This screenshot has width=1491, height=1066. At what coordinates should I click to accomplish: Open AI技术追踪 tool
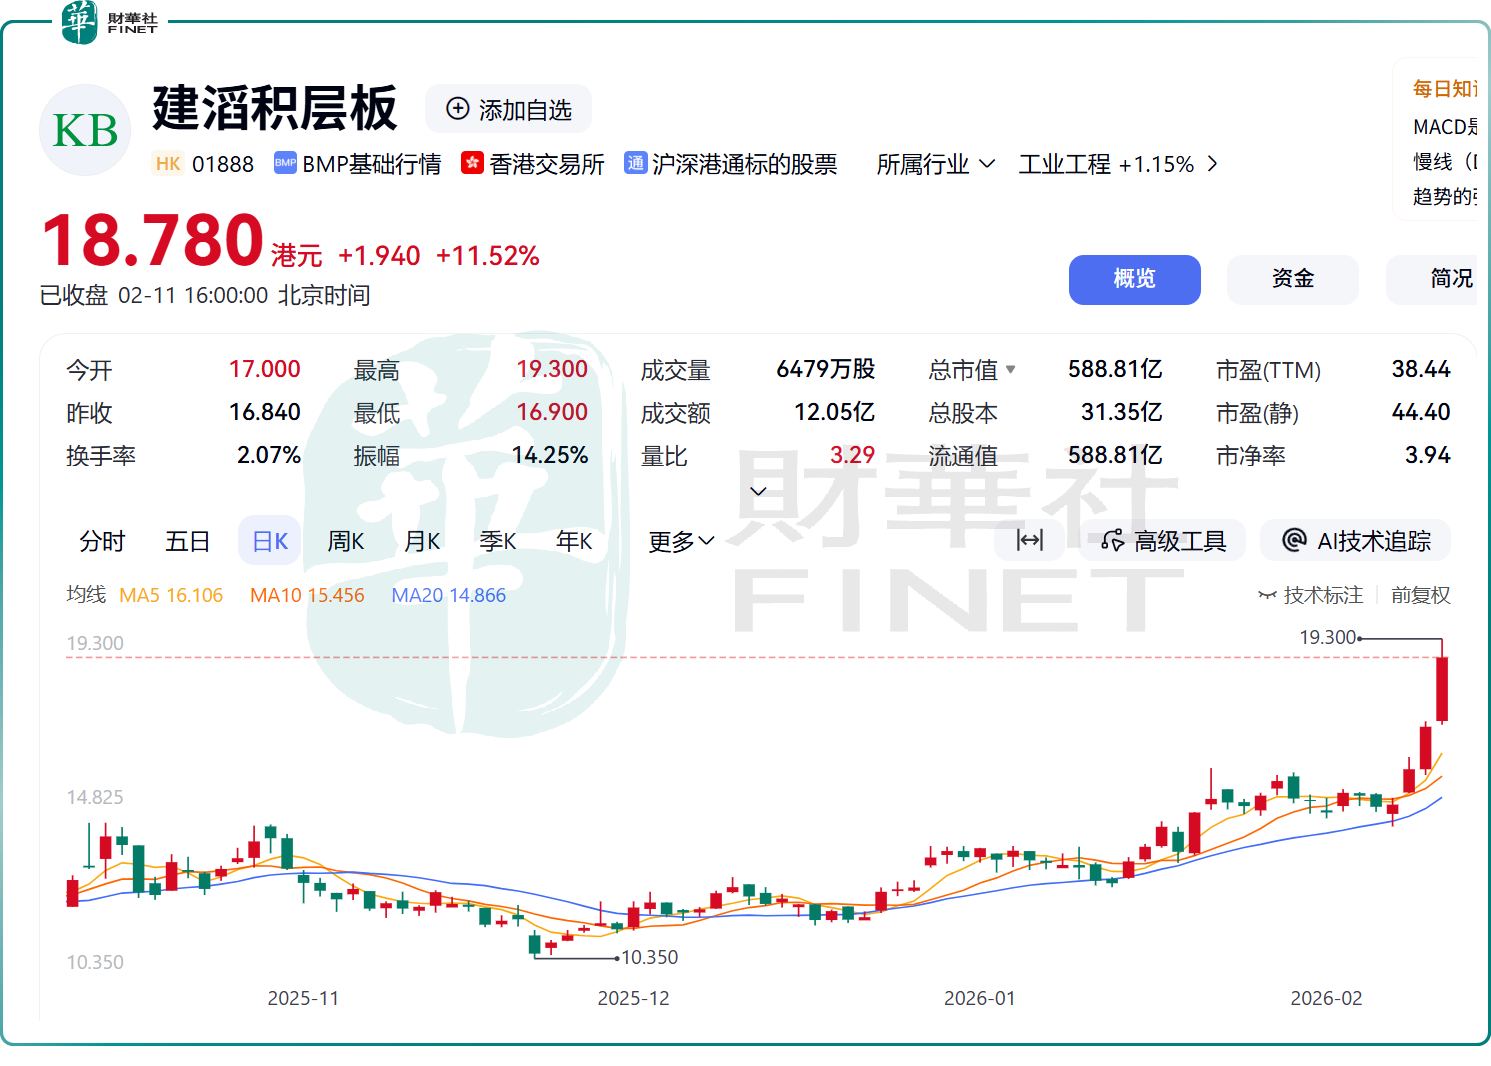click(x=1356, y=541)
